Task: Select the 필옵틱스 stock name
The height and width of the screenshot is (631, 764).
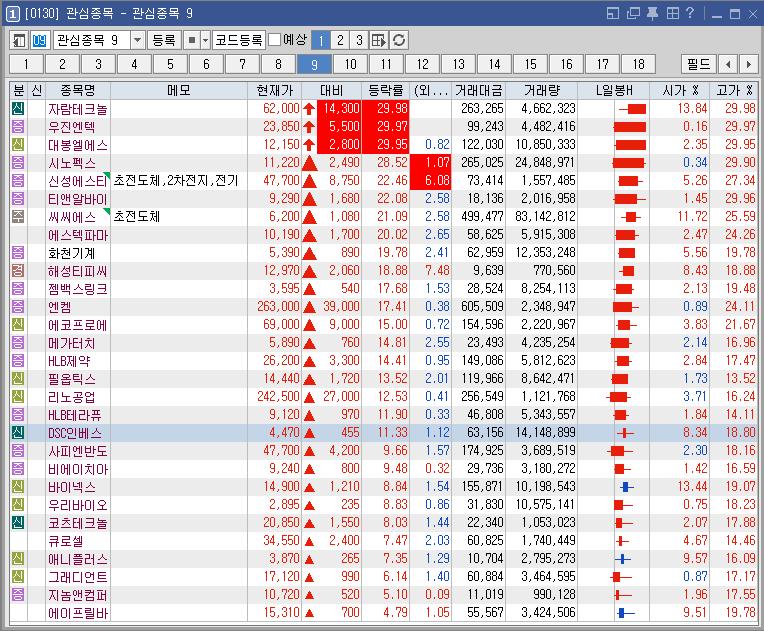Action: point(72,379)
